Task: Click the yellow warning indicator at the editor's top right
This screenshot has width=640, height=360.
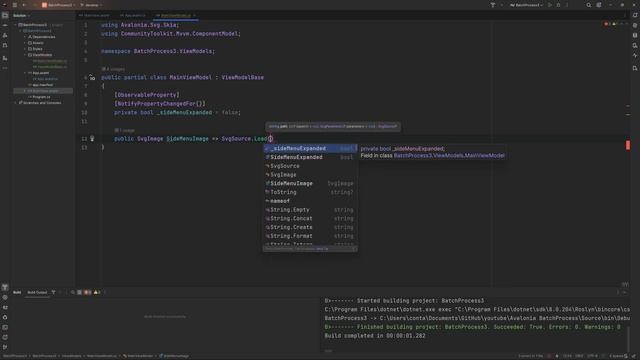Action: point(615,24)
